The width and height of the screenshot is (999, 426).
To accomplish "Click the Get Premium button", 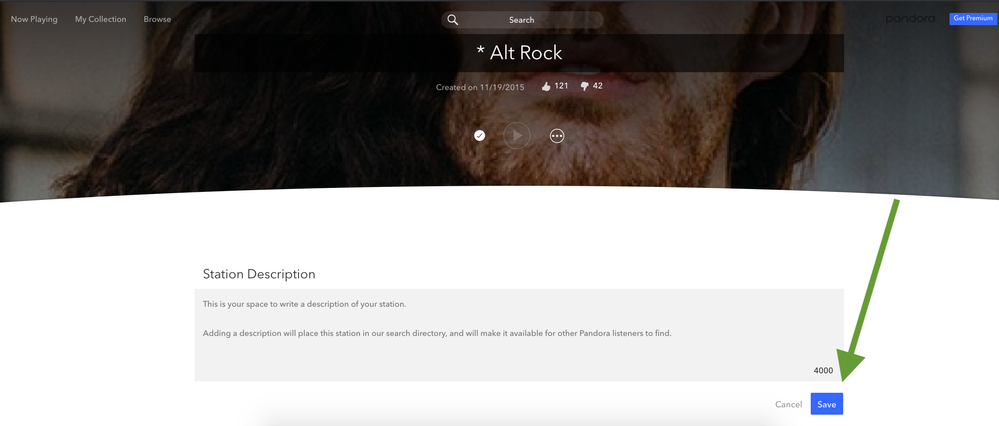I will click(972, 19).
